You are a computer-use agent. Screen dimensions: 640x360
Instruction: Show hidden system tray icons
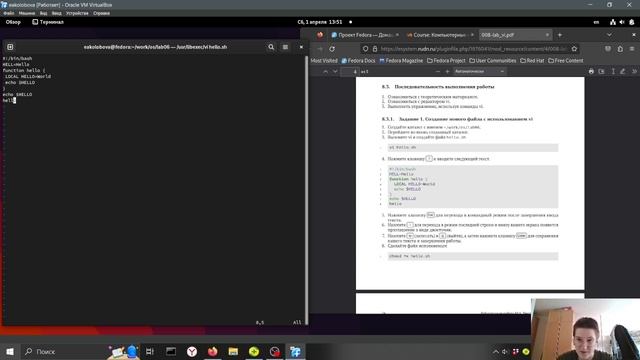pyautogui.click(x=496, y=351)
